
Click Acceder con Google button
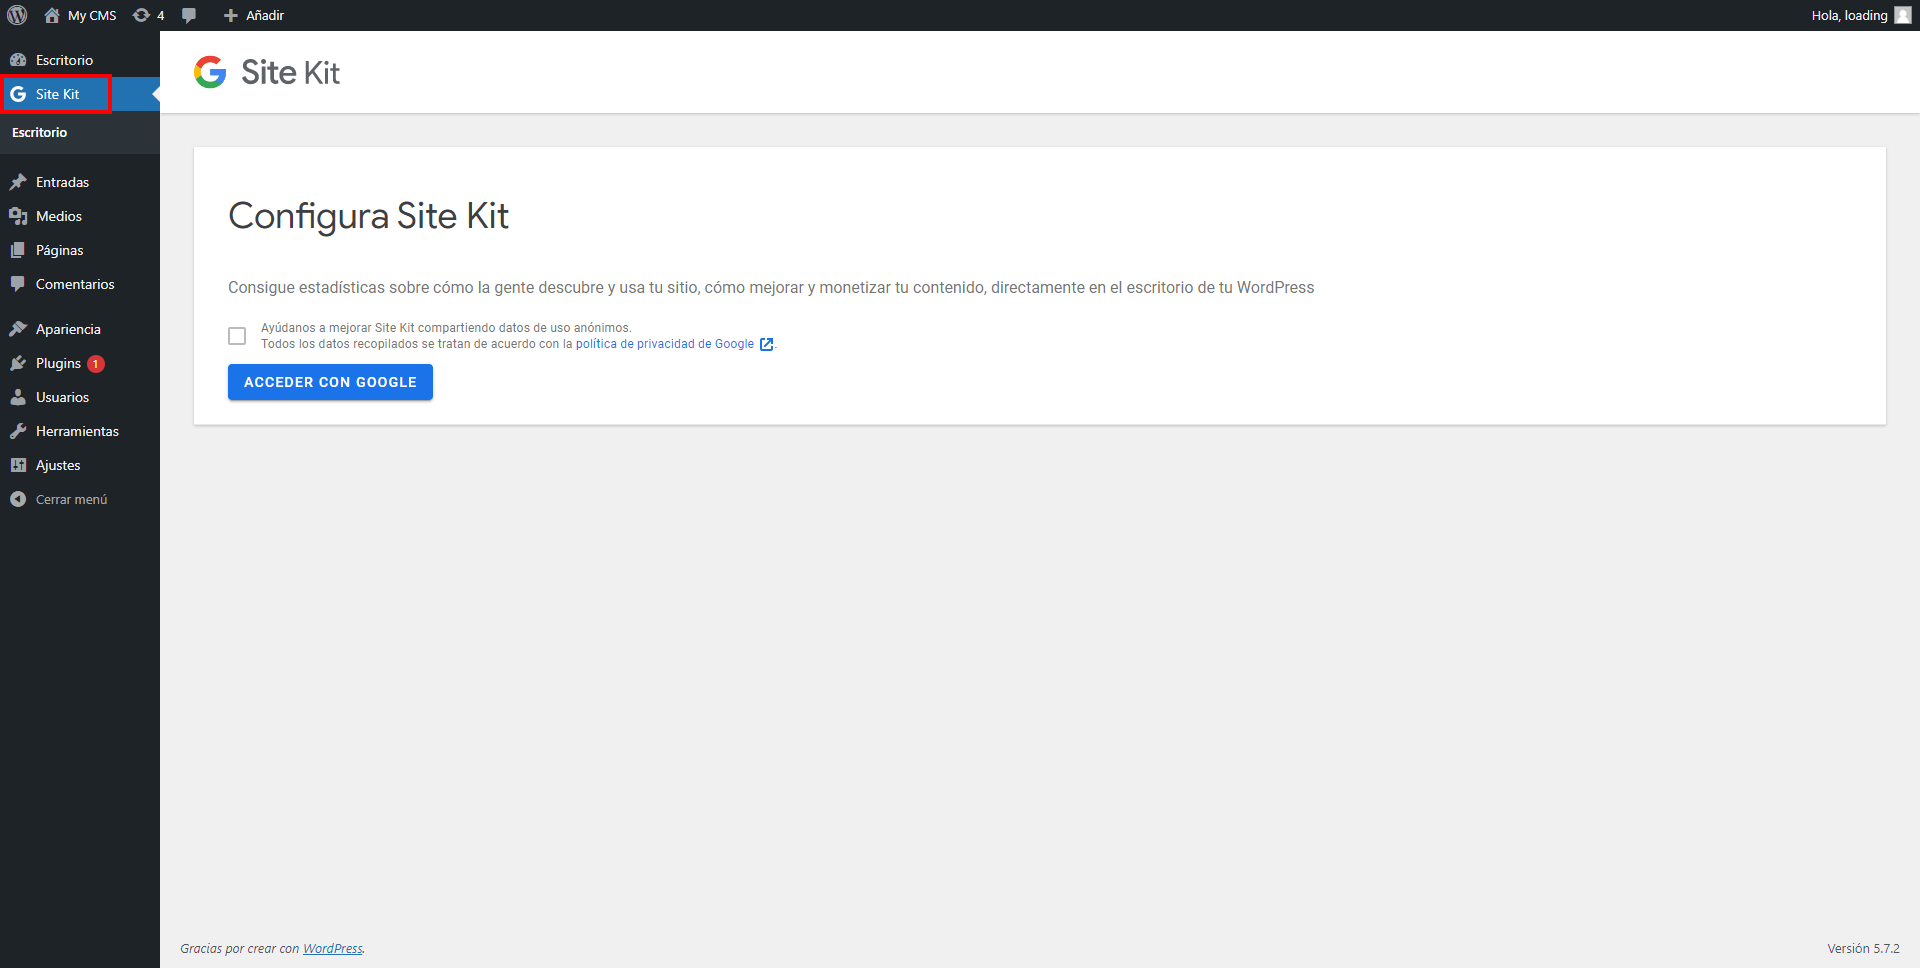[330, 382]
